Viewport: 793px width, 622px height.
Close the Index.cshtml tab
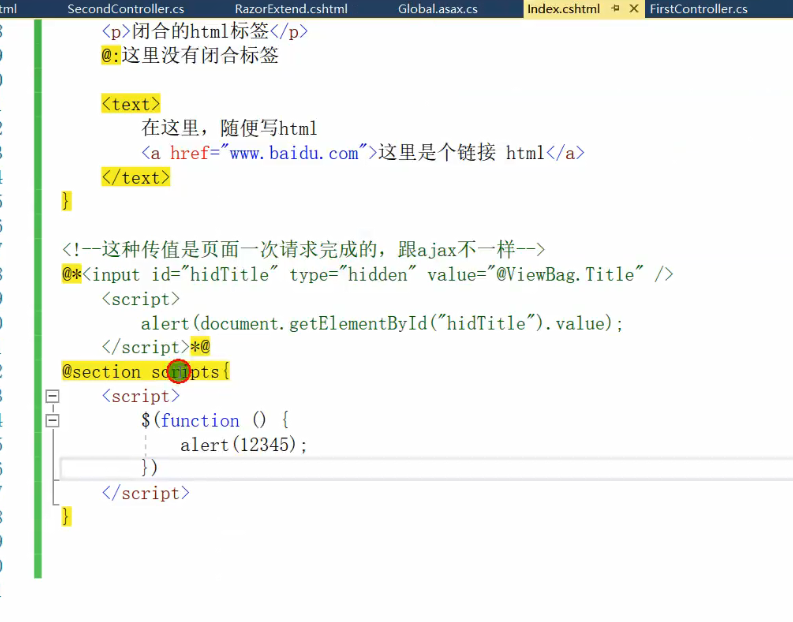(634, 8)
